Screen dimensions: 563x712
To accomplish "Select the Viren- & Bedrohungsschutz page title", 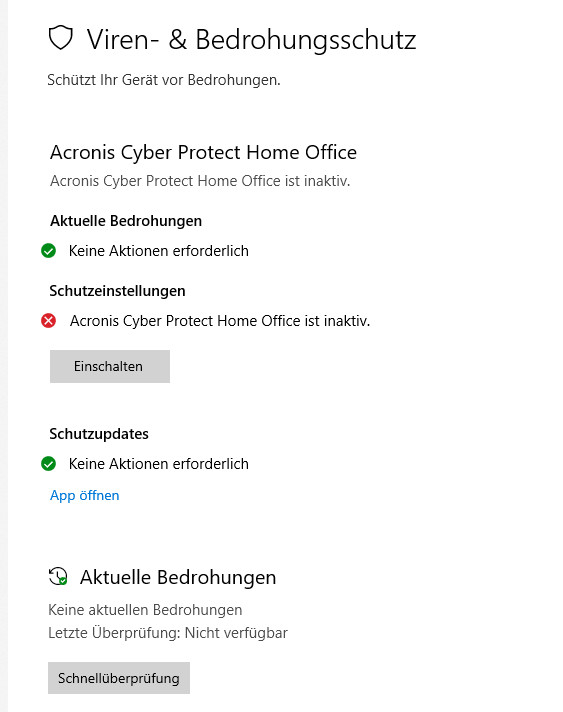I will point(251,40).
